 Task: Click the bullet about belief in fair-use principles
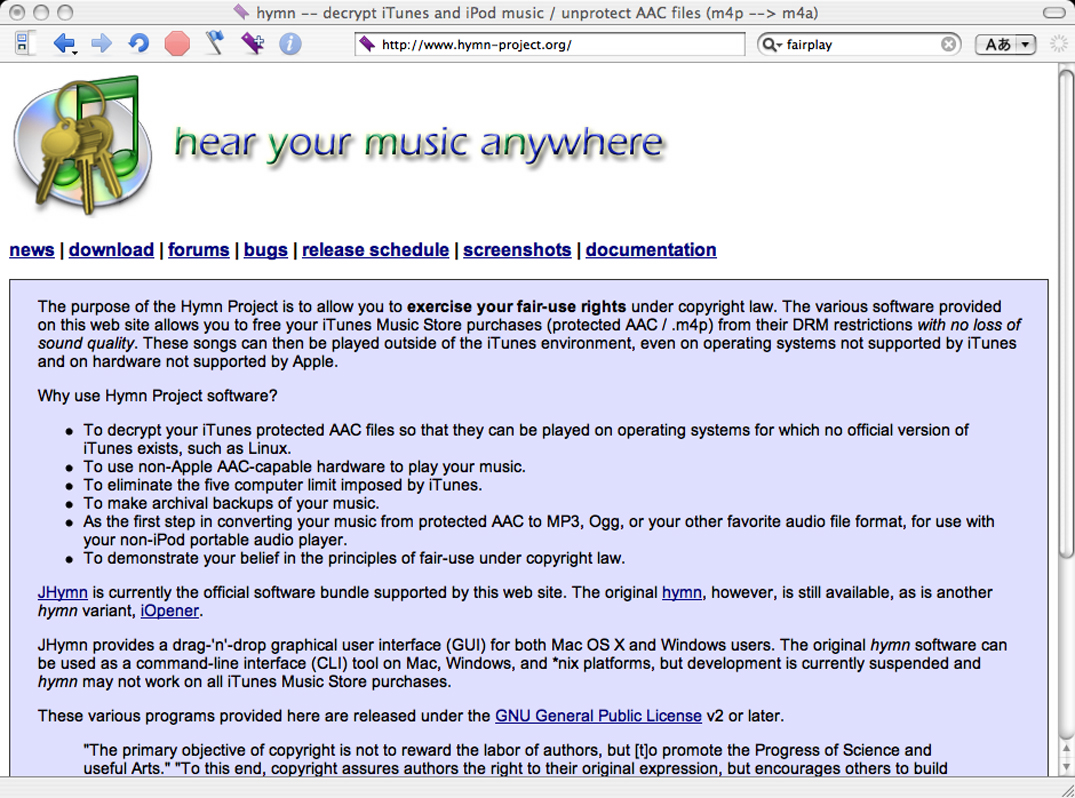tap(354, 558)
